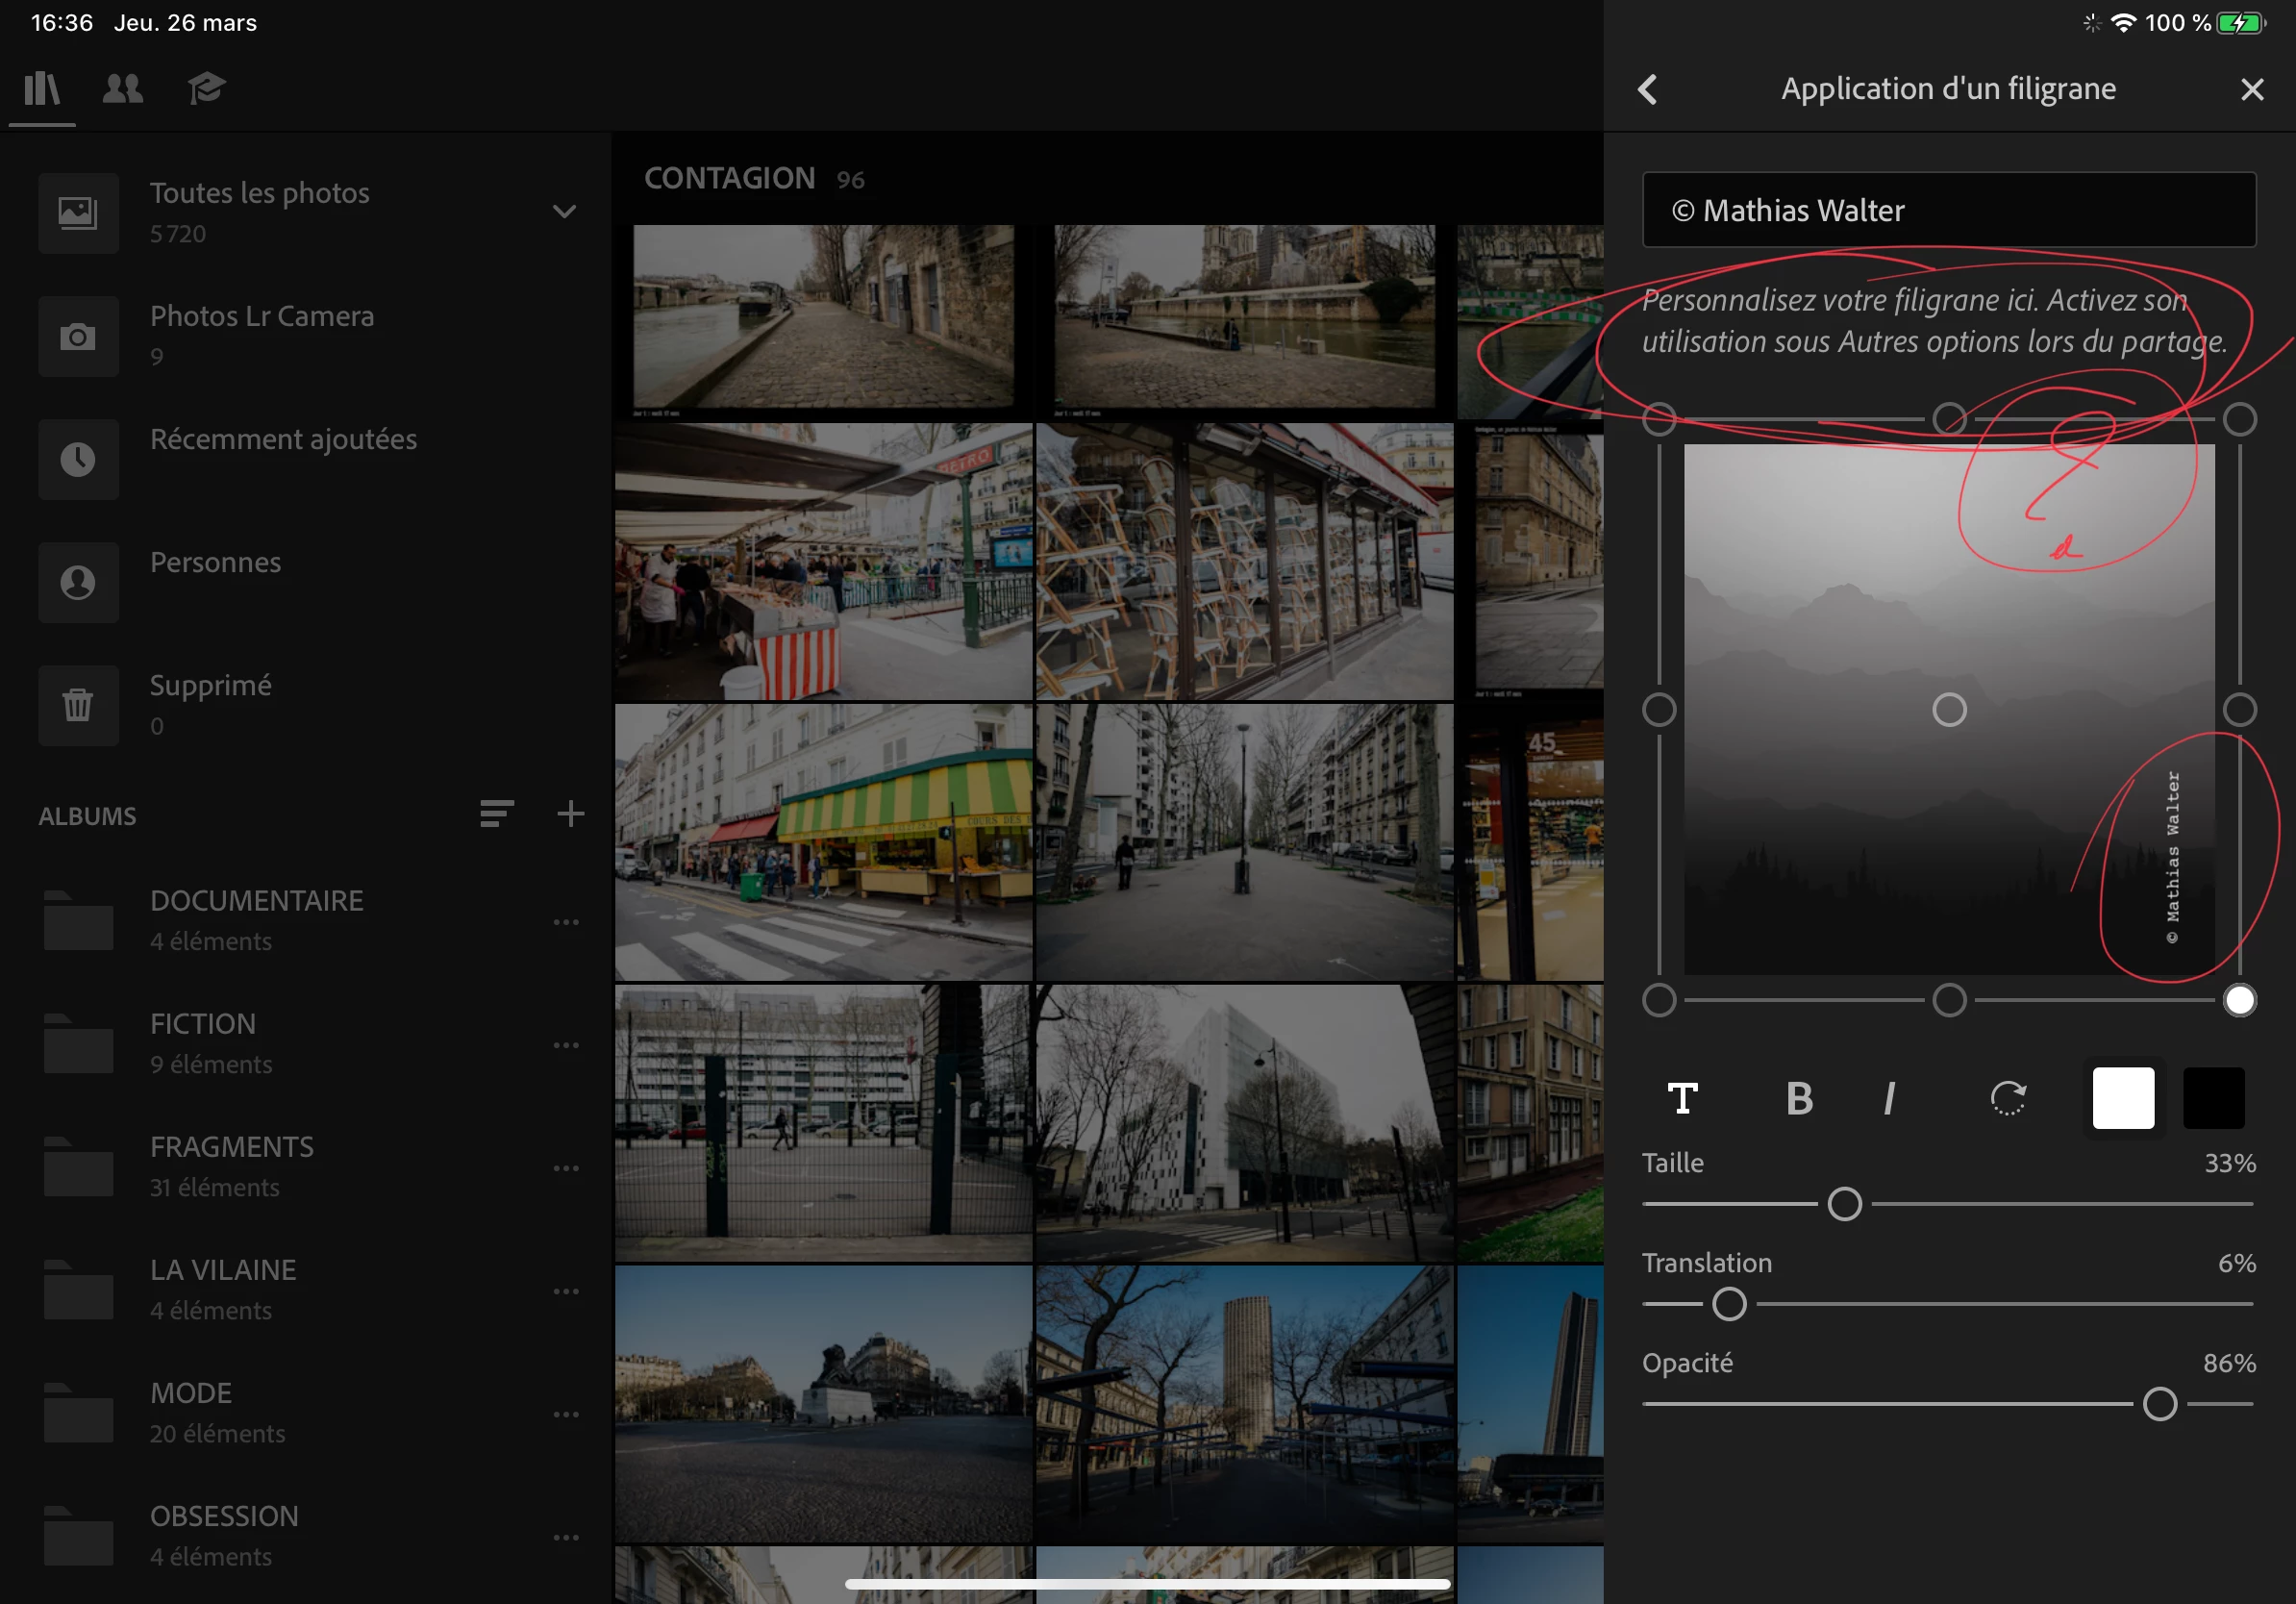
Task: Open the Learn graduation cap icon
Action: coord(206,89)
